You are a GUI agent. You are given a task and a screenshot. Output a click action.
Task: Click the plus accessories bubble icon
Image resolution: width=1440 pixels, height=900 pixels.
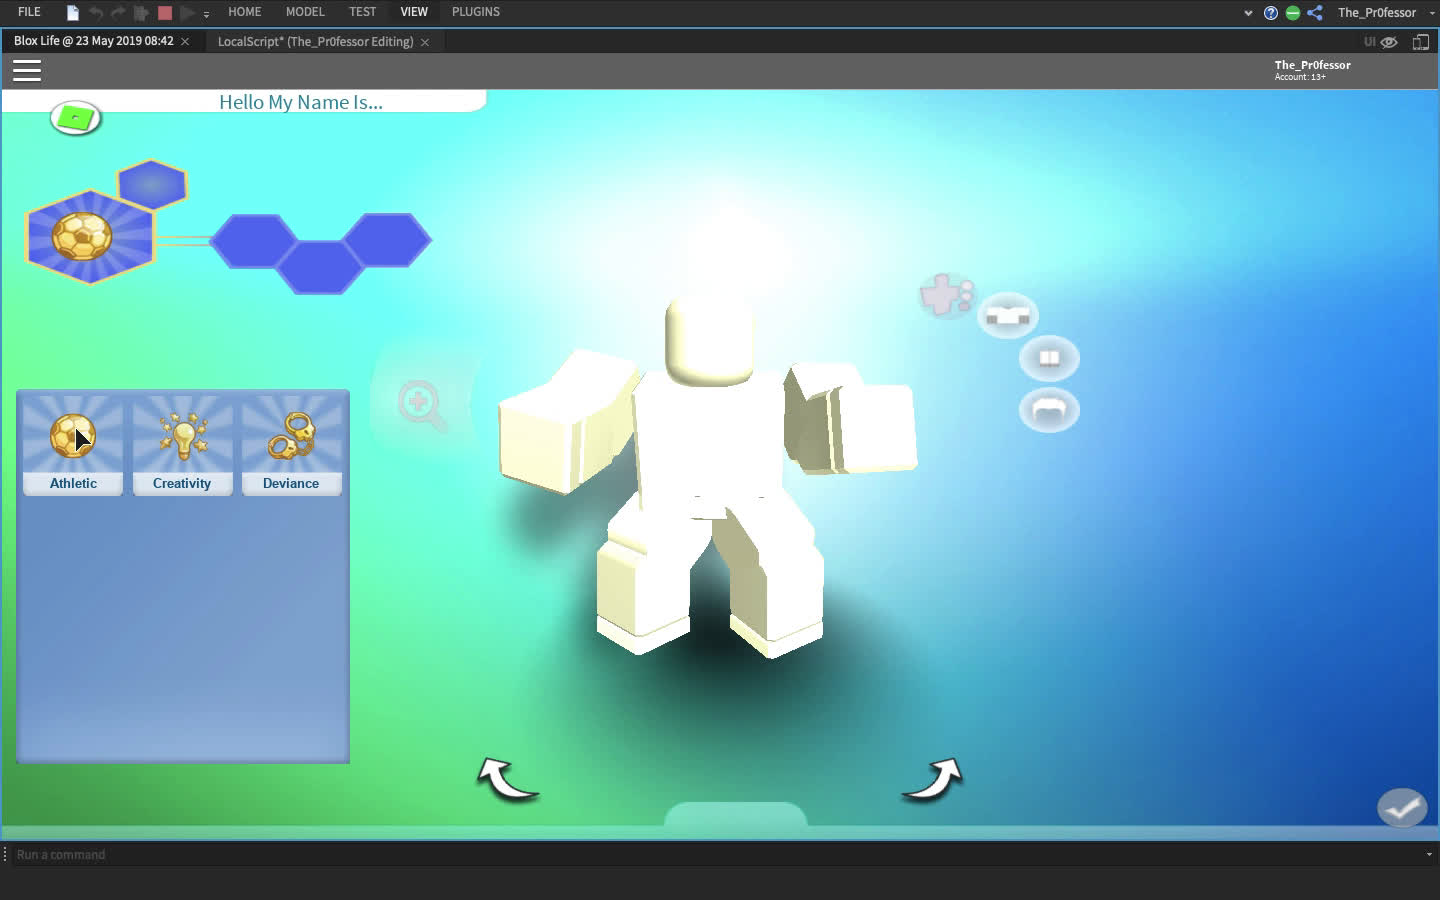946,295
